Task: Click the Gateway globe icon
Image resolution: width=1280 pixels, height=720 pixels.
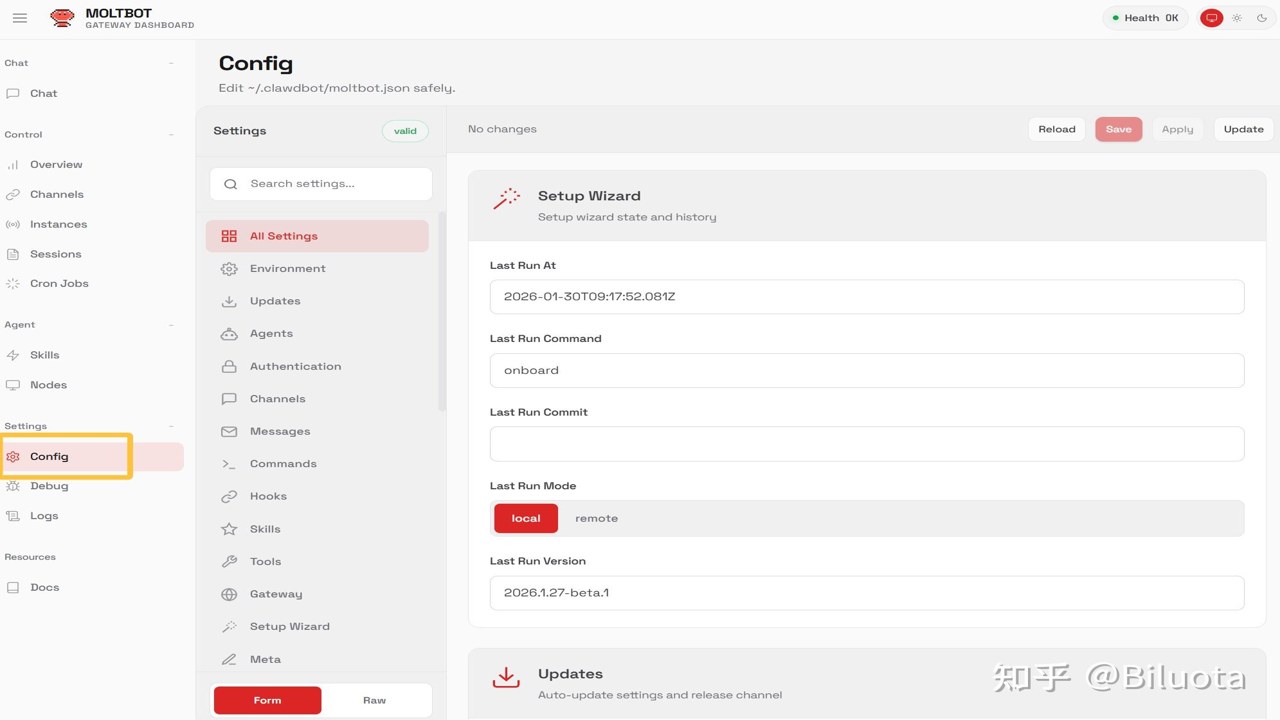Action: (229, 594)
